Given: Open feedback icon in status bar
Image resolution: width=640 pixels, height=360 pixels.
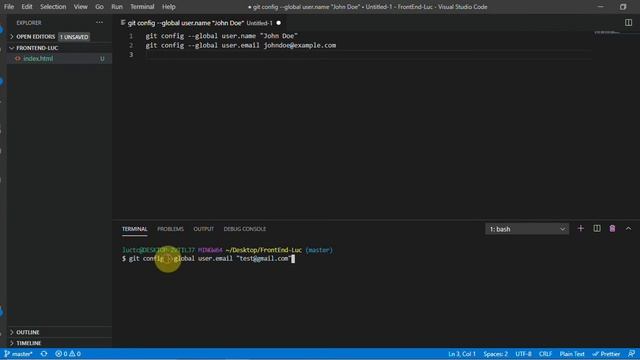Looking at the screenshot, I should pos(631,354).
